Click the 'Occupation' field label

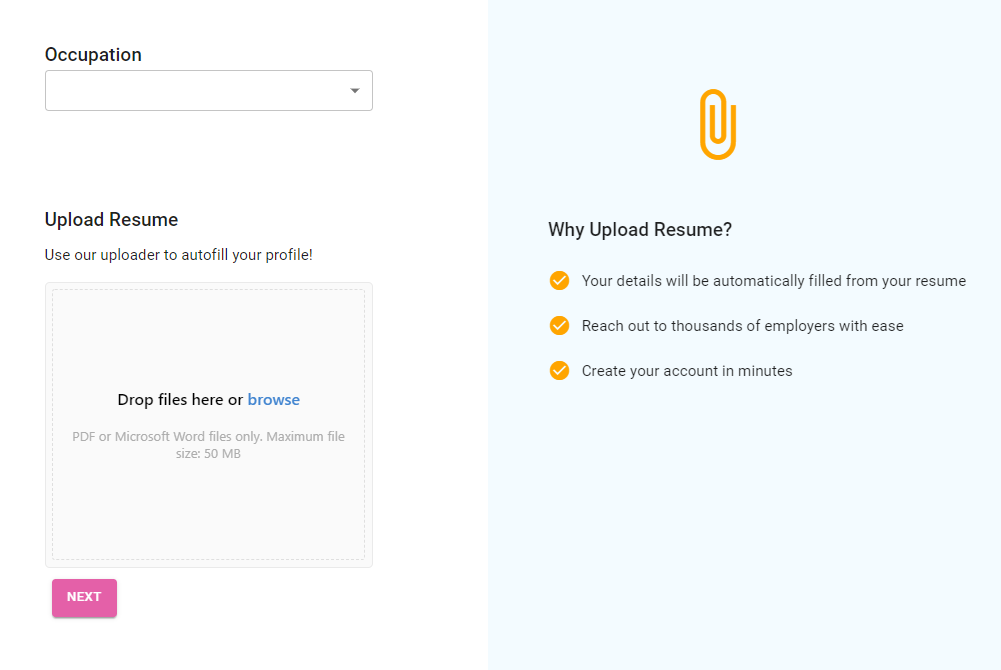[x=93, y=55]
